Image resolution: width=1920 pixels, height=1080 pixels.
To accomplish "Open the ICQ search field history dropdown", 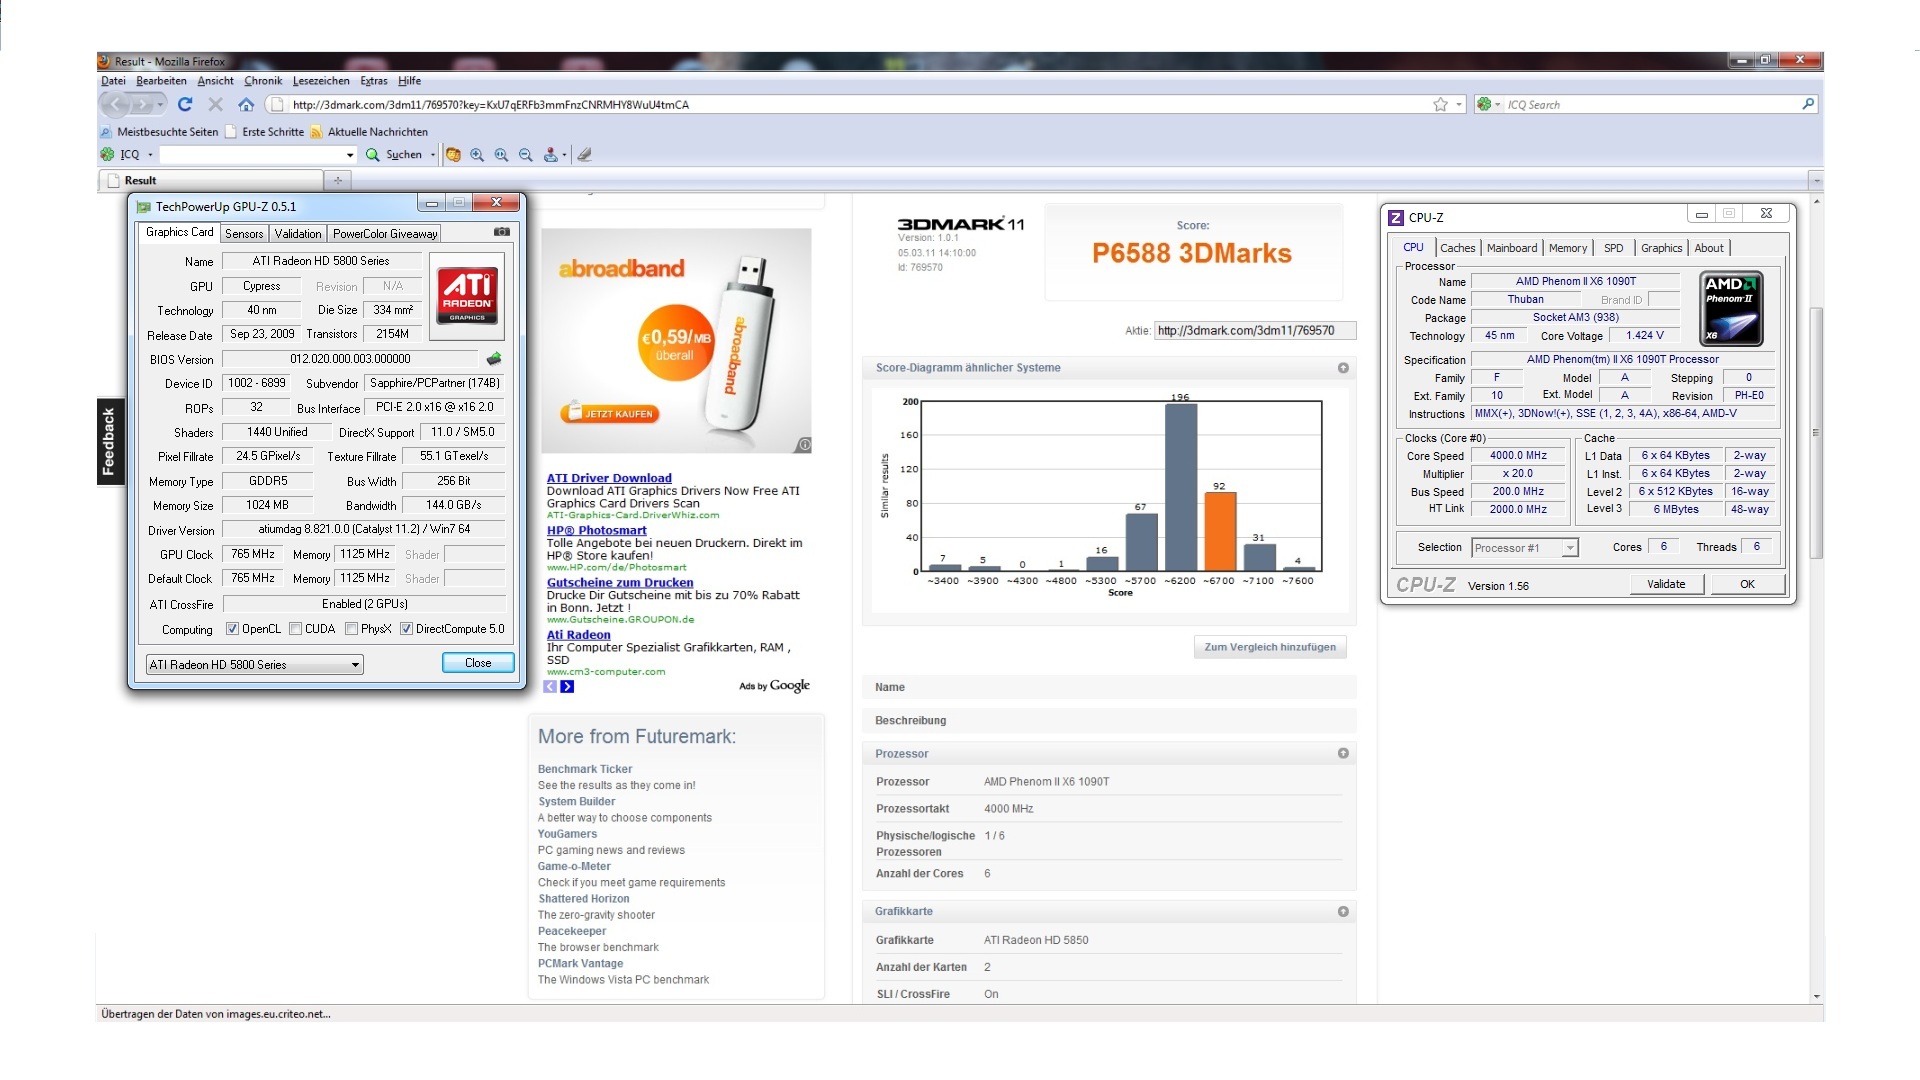I will coord(350,155).
